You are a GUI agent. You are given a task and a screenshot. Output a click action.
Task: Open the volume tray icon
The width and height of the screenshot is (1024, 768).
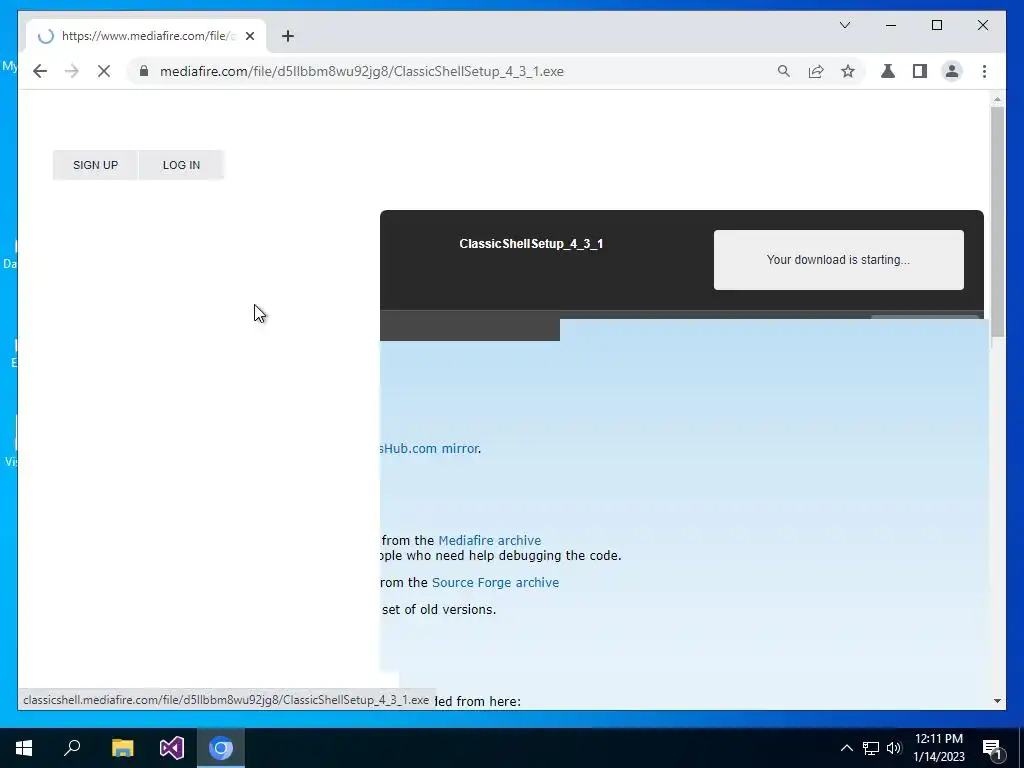(894, 748)
